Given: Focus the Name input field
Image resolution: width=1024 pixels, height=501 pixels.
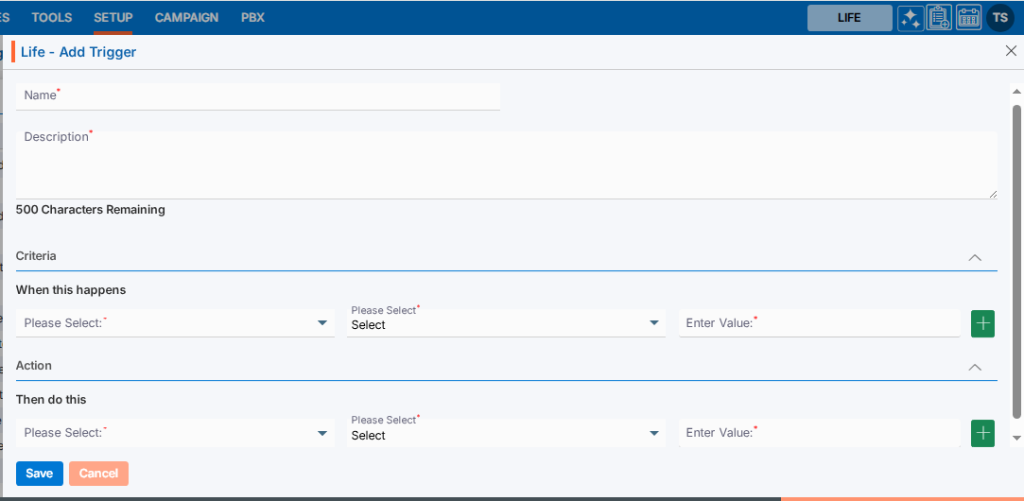Looking at the screenshot, I should (x=258, y=96).
